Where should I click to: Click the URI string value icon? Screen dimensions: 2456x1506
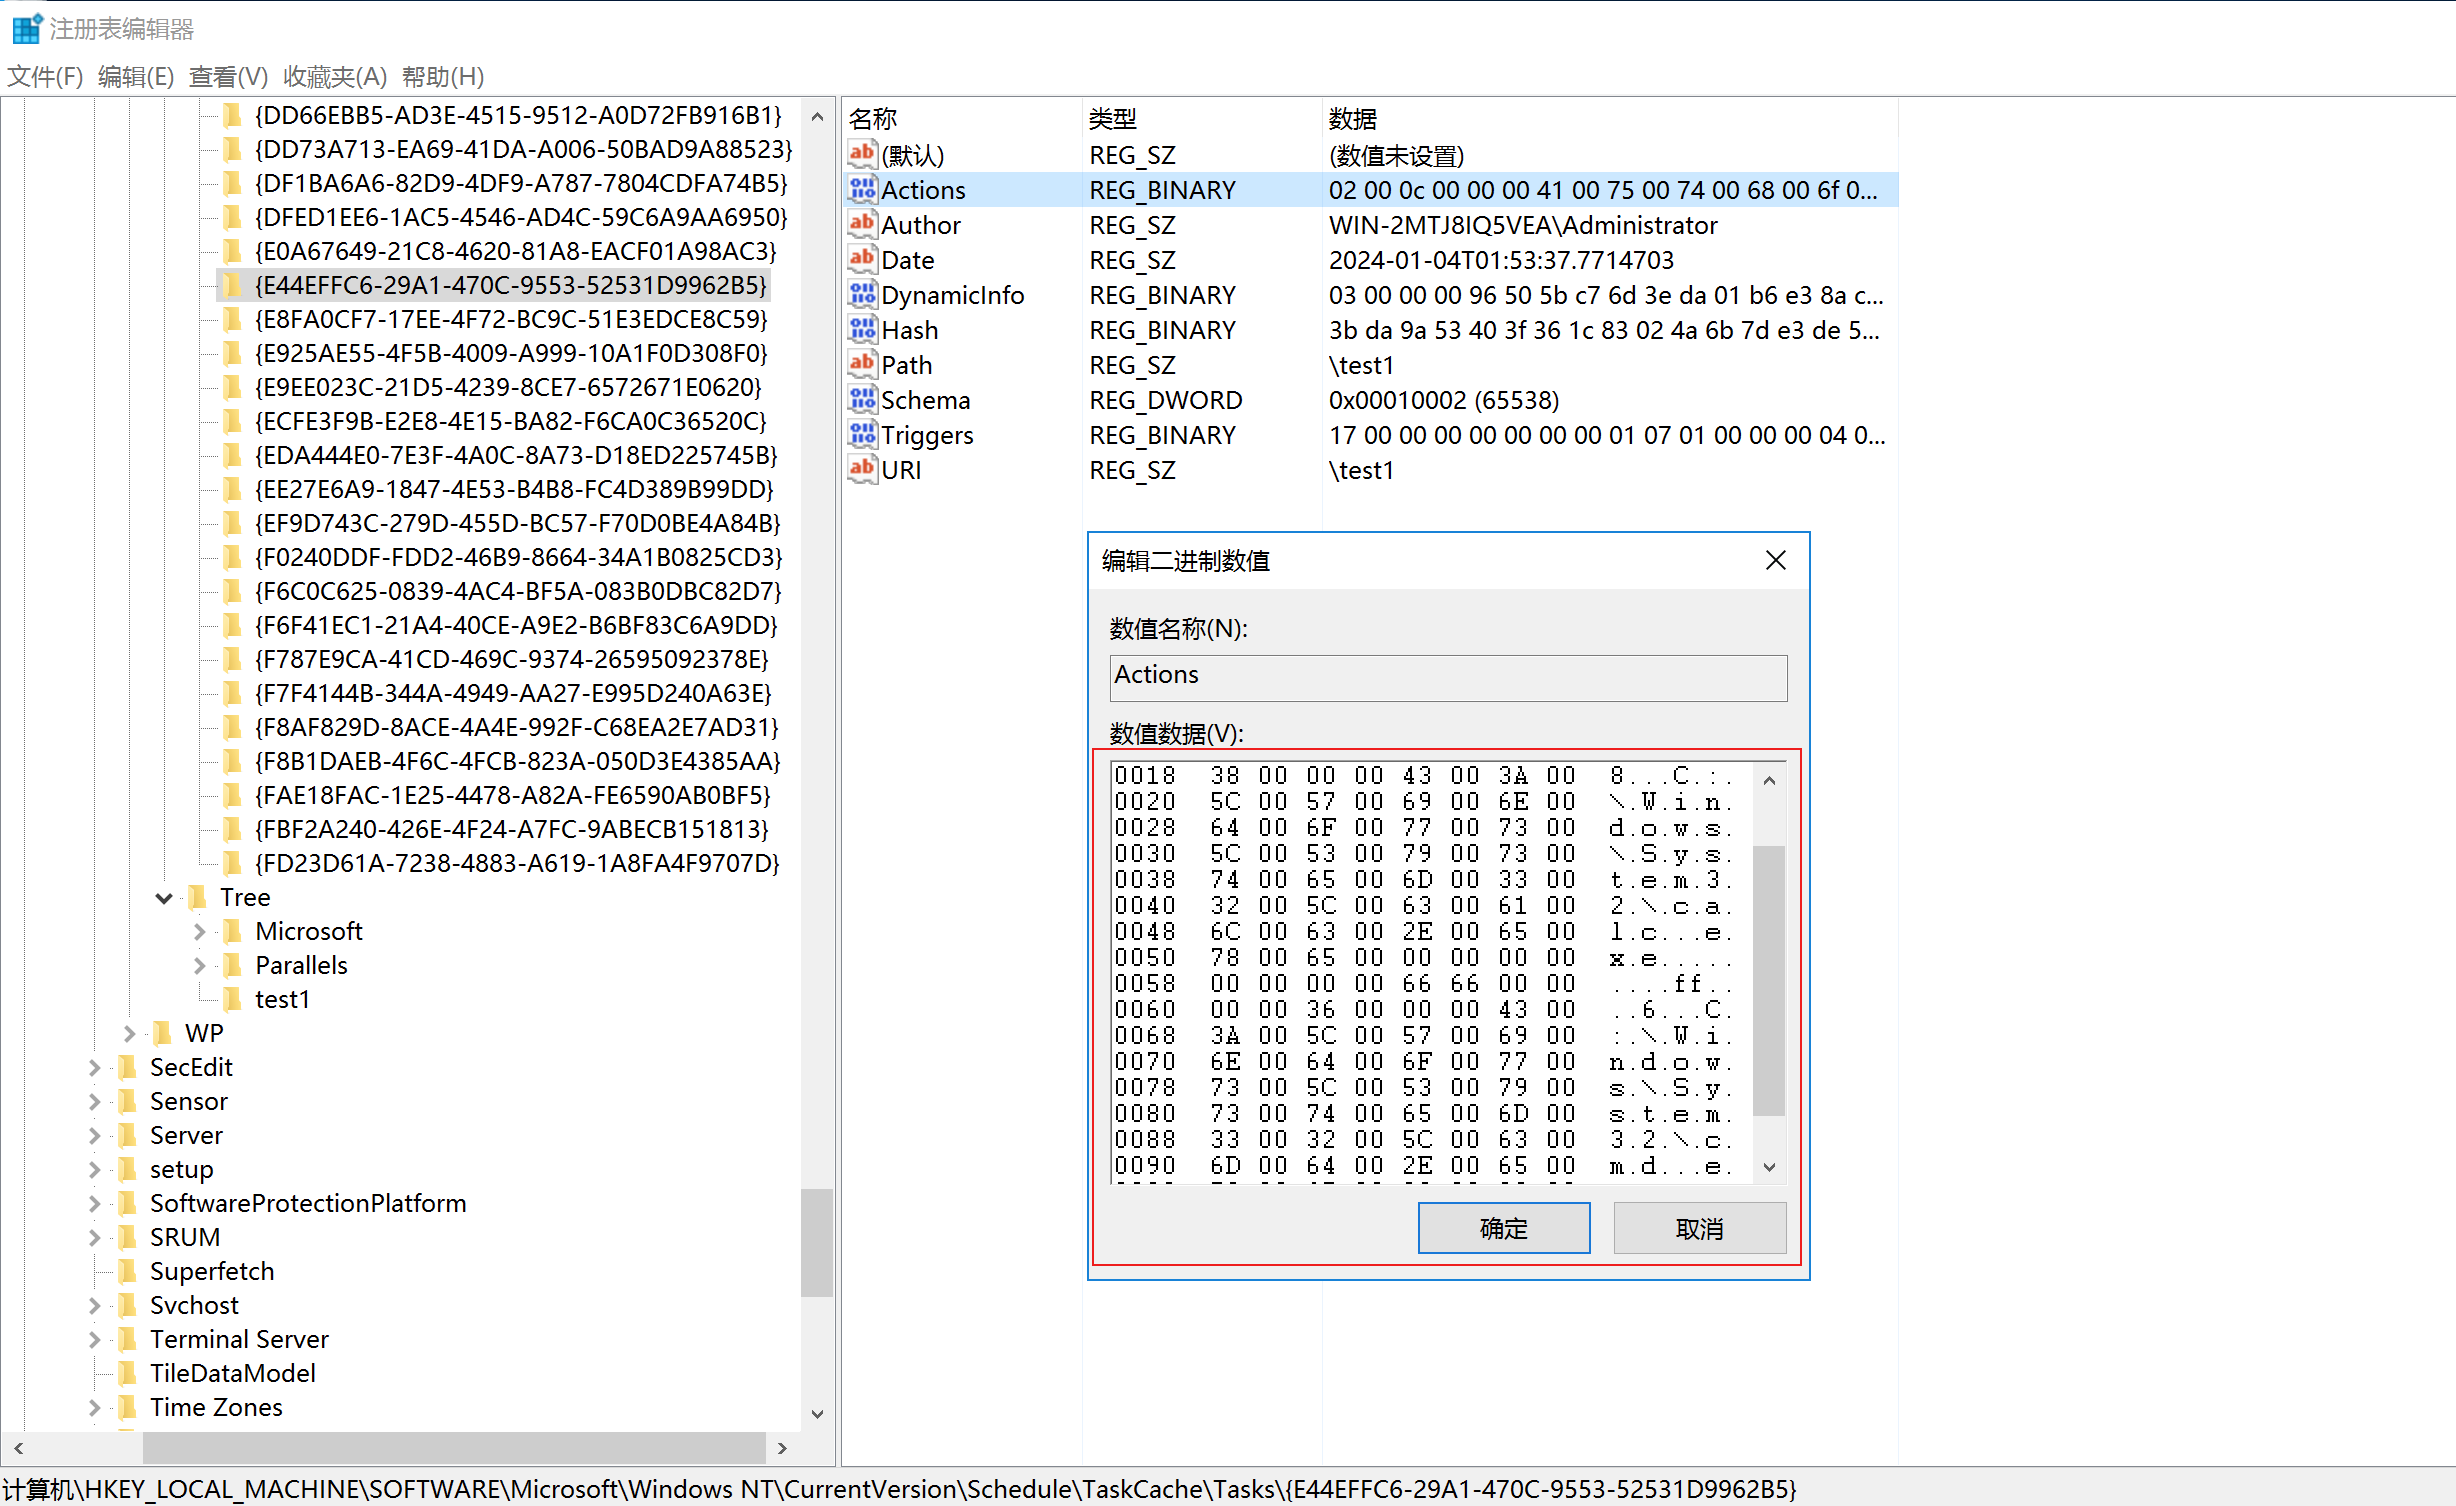862,470
